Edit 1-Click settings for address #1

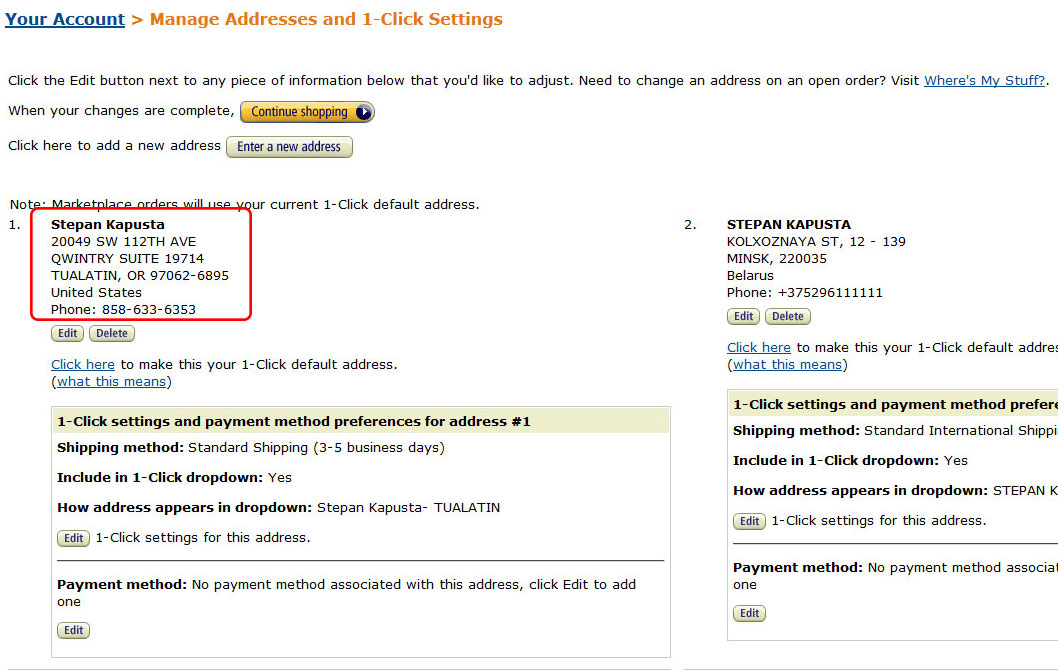click(x=74, y=538)
